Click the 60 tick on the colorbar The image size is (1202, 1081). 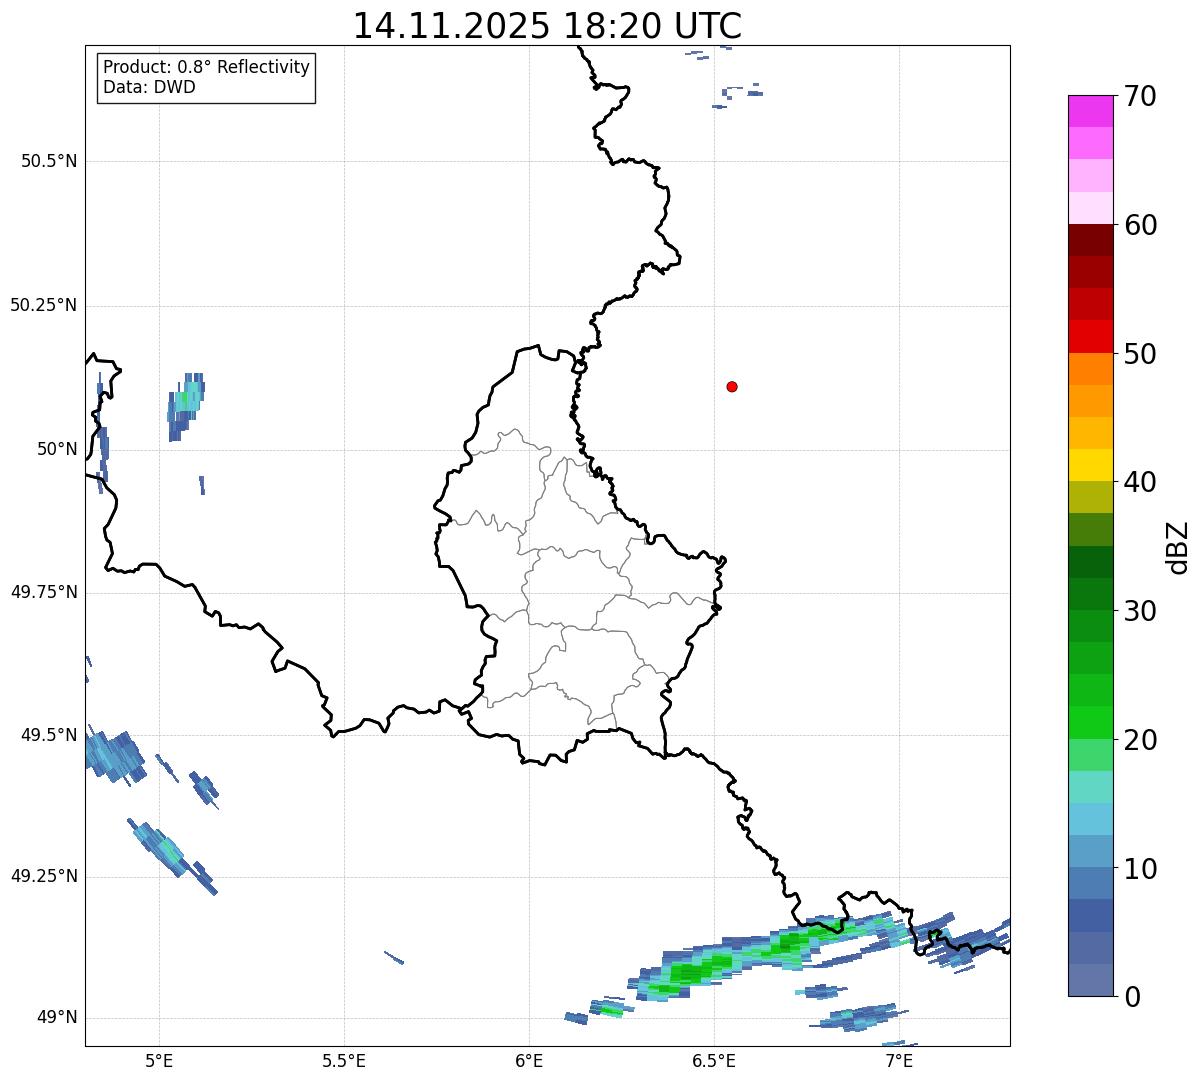coord(1141,225)
